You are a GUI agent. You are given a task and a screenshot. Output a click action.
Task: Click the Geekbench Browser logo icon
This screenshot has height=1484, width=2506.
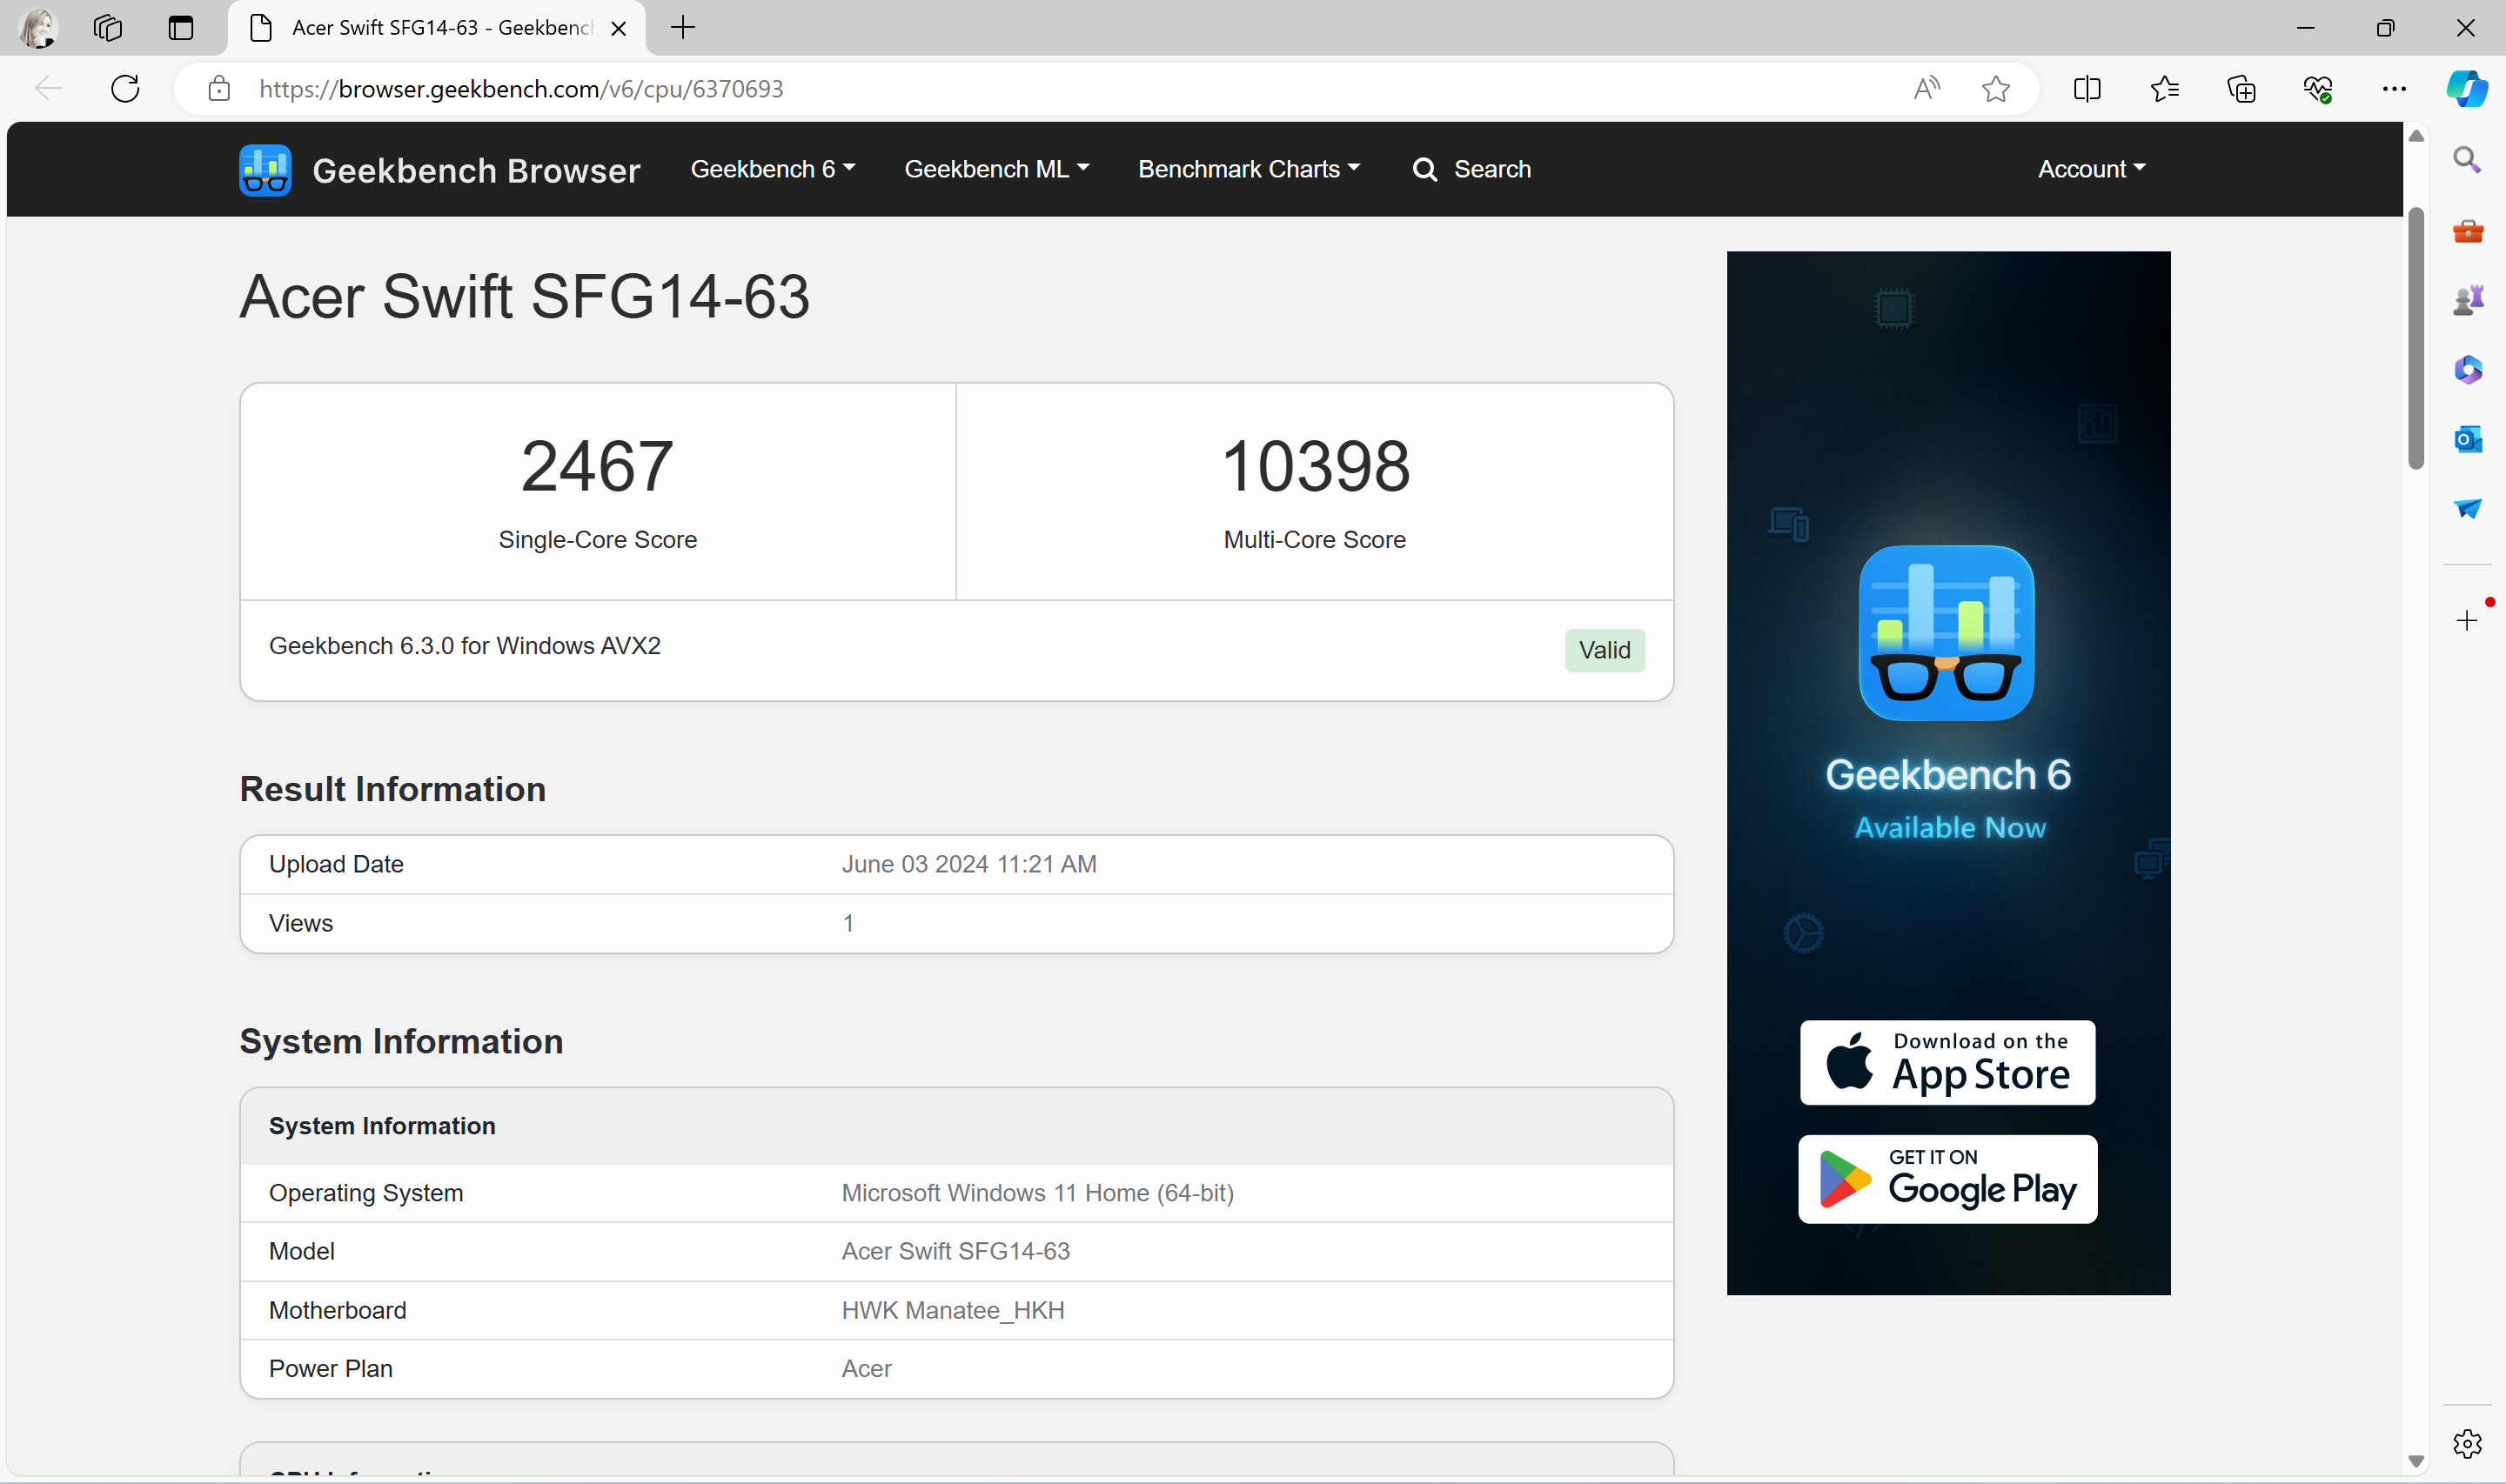tap(265, 170)
